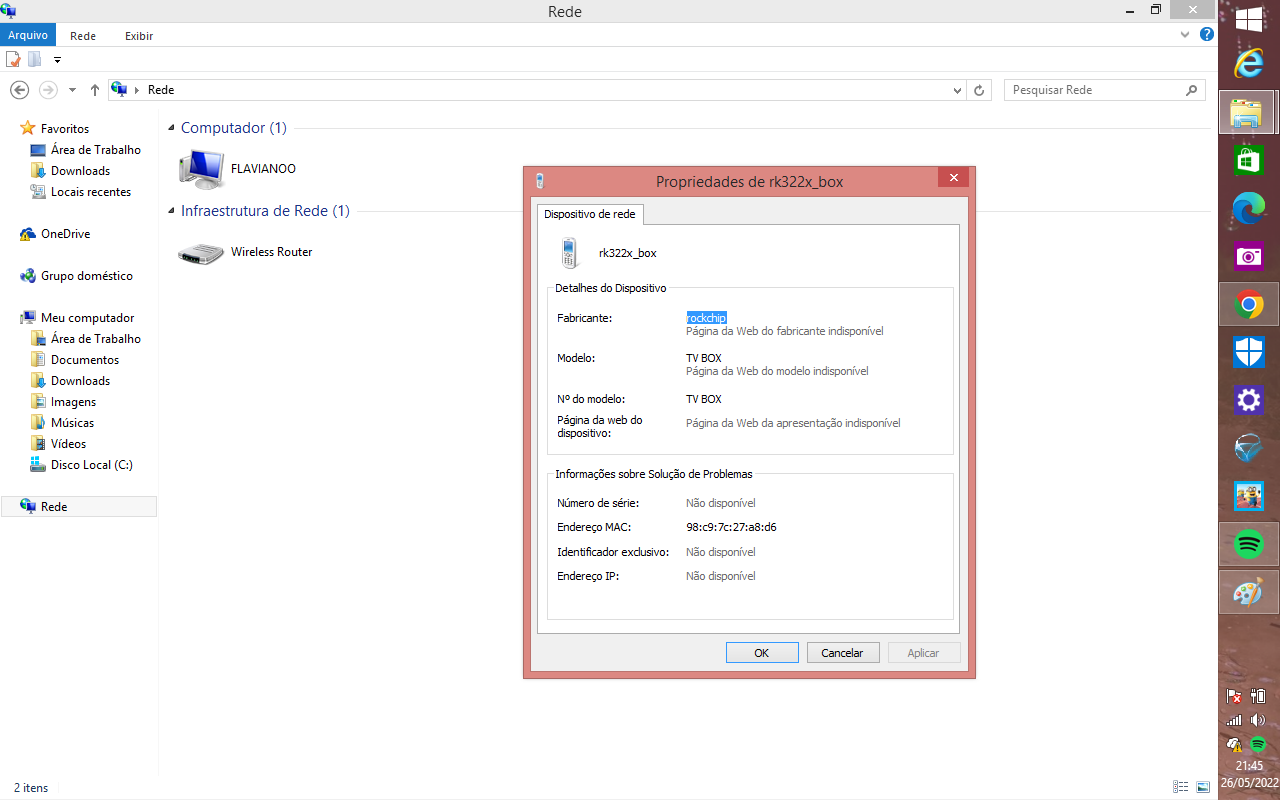
Task: Open recent locations dropdown arrow
Action: (x=72, y=90)
